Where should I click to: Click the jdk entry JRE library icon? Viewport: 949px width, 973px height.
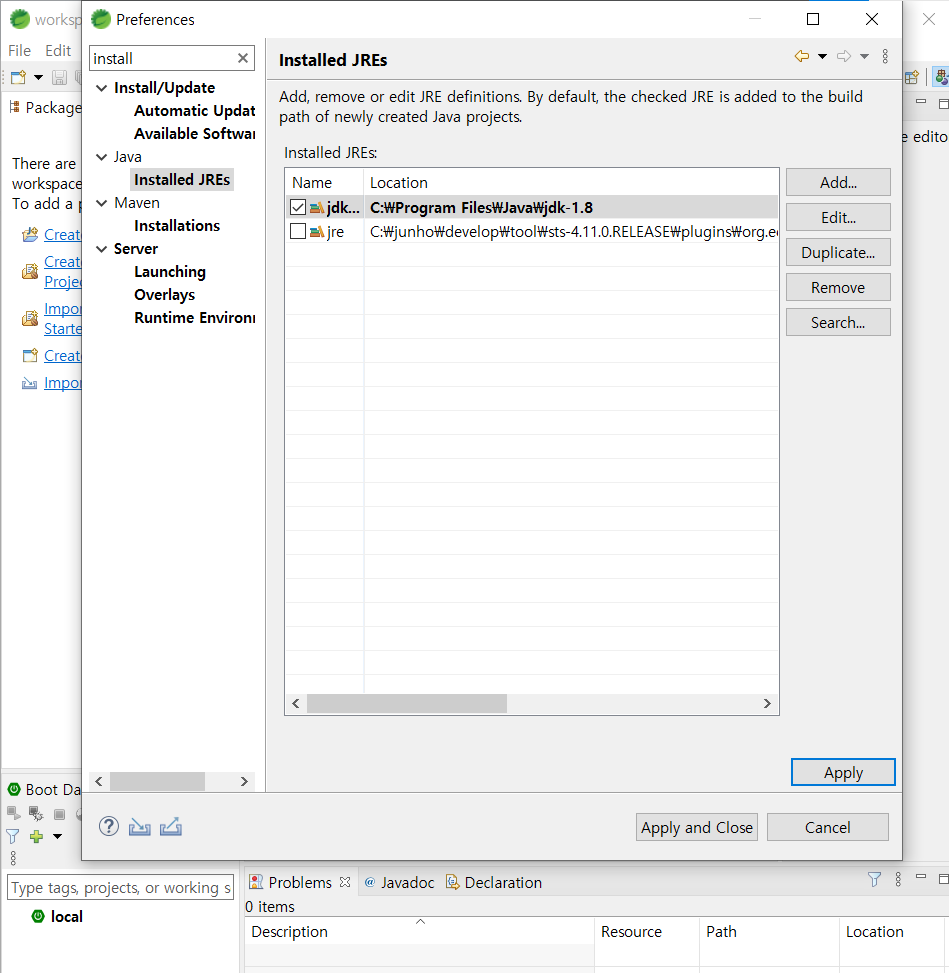317,208
